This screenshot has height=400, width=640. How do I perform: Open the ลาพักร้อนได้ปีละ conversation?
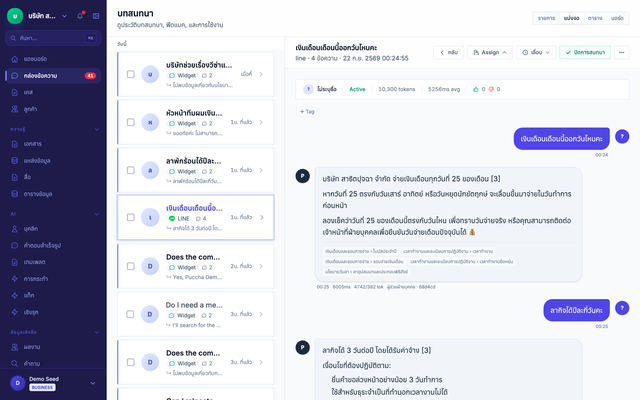tap(196, 170)
